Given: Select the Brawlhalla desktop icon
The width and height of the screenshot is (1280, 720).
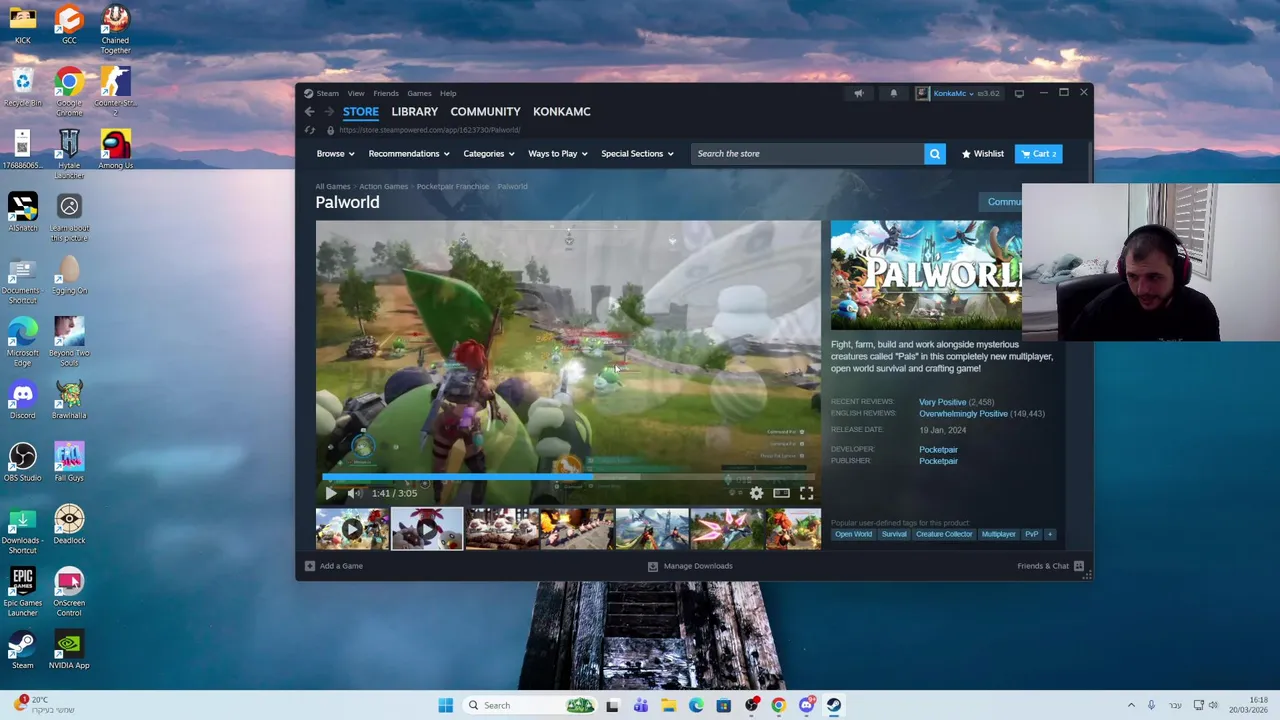Looking at the screenshot, I should point(69,399).
